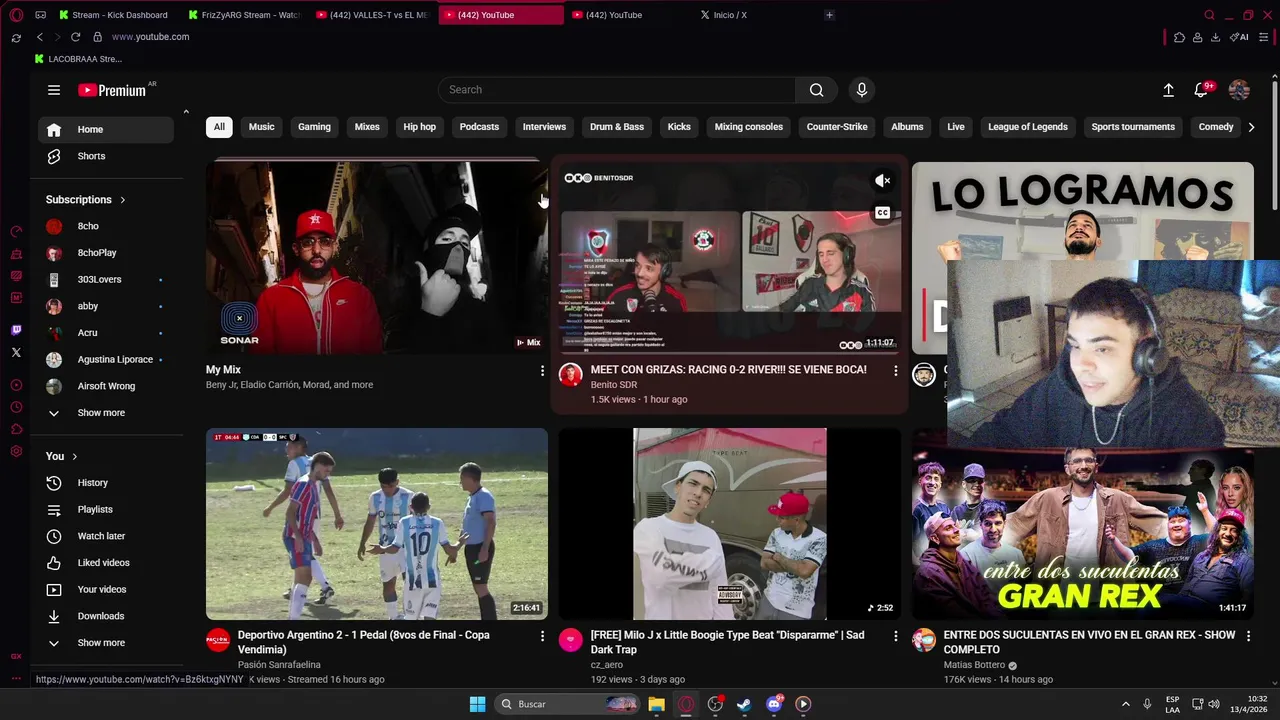Open sidebar history clock icon
The width and height of the screenshot is (1280, 720).
(16, 407)
